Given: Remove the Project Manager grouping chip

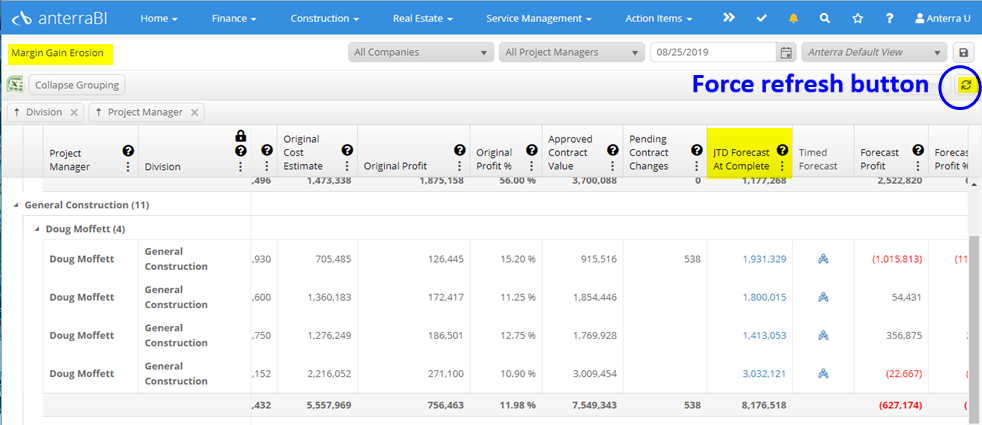Looking at the screenshot, I should click(195, 113).
